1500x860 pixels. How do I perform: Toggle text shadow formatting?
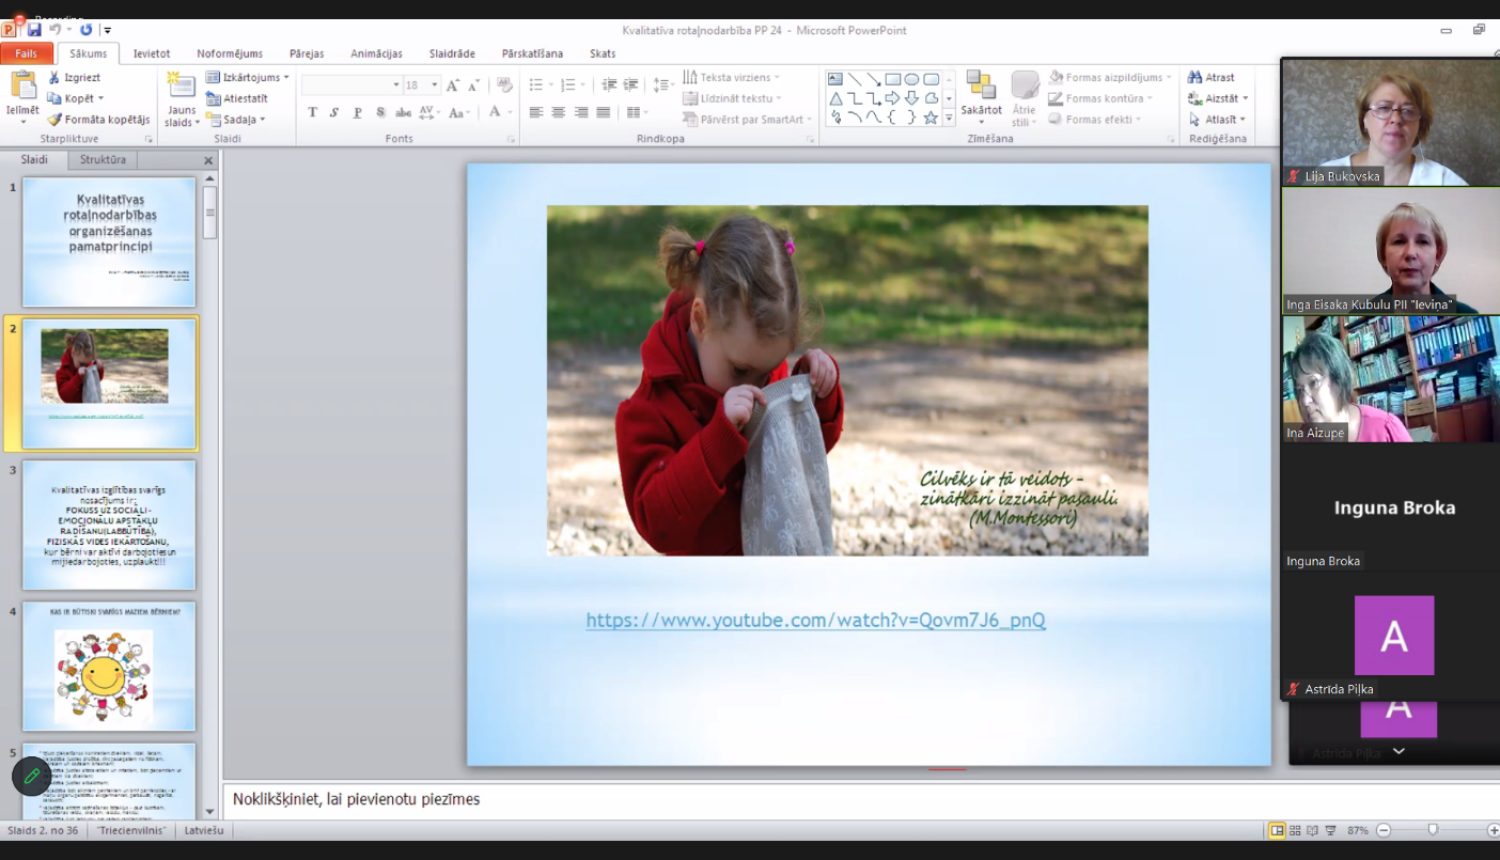(x=381, y=113)
